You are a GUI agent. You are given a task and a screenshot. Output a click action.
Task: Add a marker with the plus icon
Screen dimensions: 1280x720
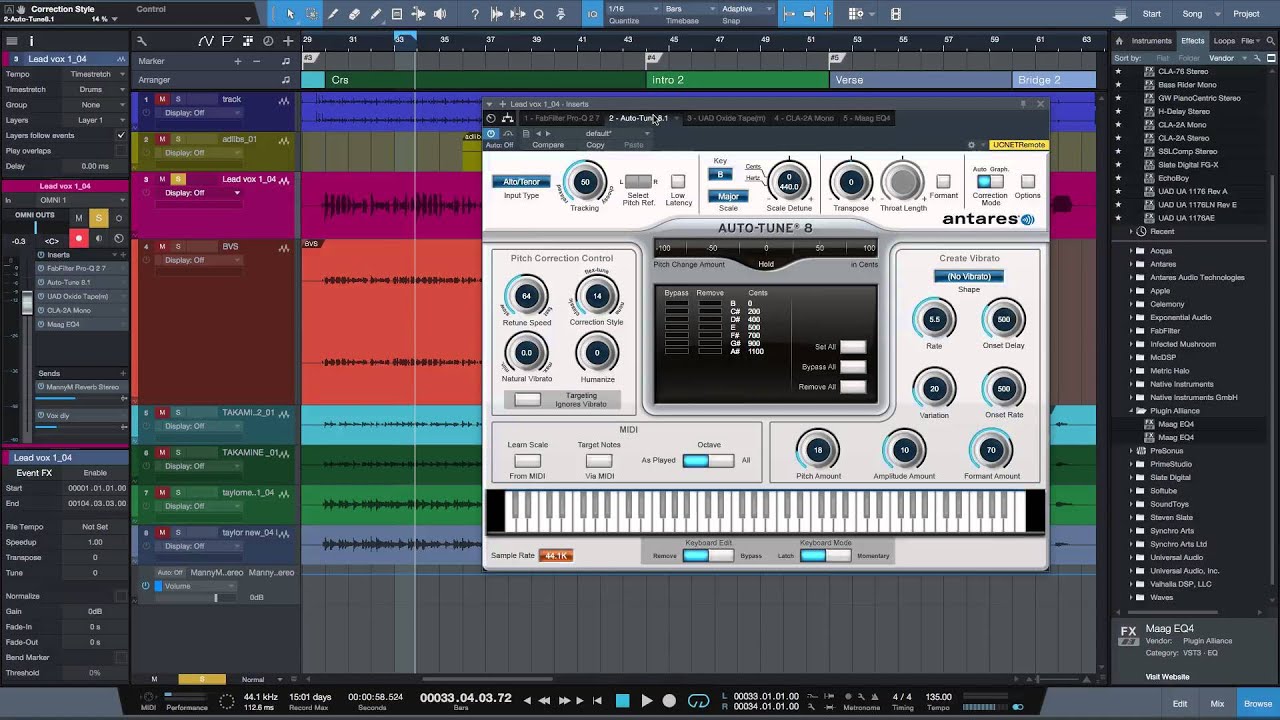pos(237,61)
